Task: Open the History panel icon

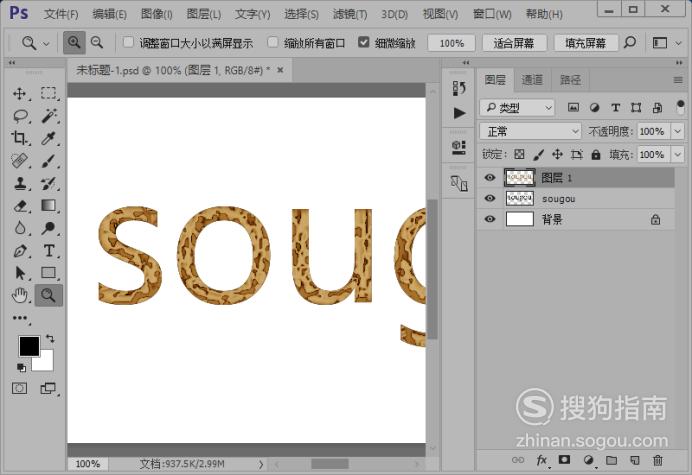Action: (x=459, y=88)
